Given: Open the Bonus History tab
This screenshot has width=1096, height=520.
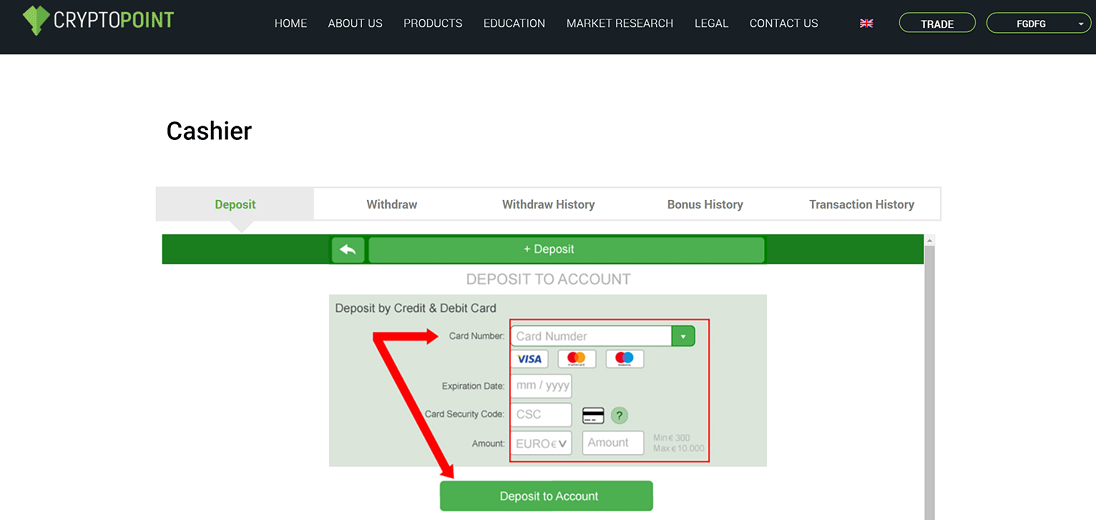Looking at the screenshot, I should (x=705, y=204).
